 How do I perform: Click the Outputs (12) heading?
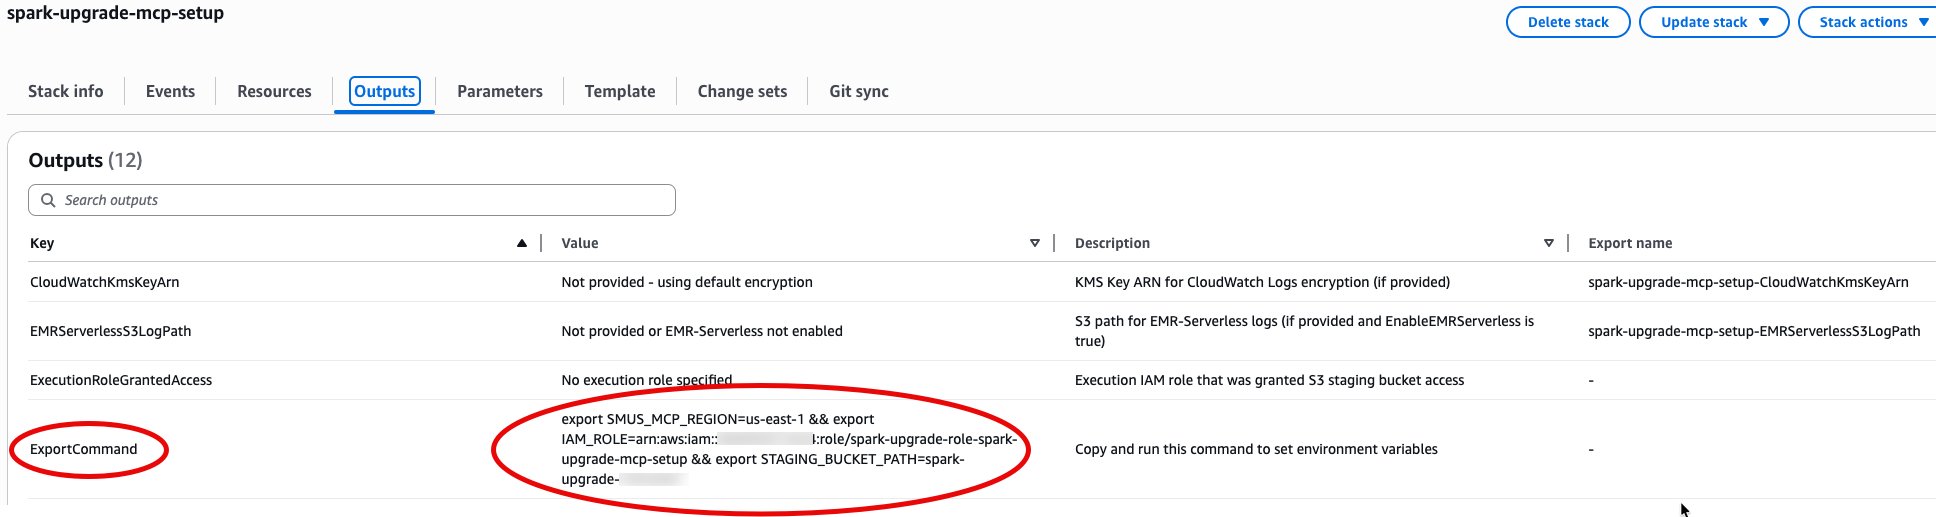click(x=85, y=160)
